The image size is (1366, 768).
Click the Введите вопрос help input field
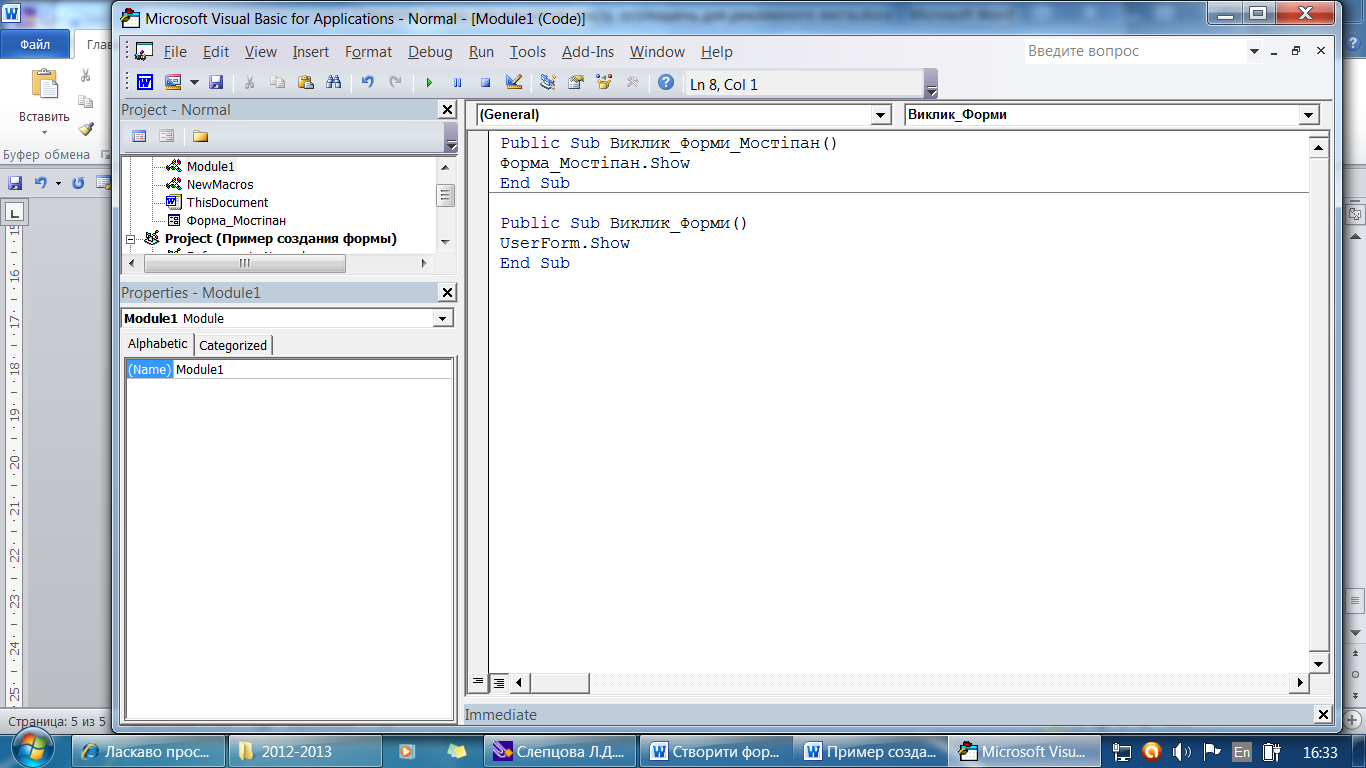[1134, 51]
